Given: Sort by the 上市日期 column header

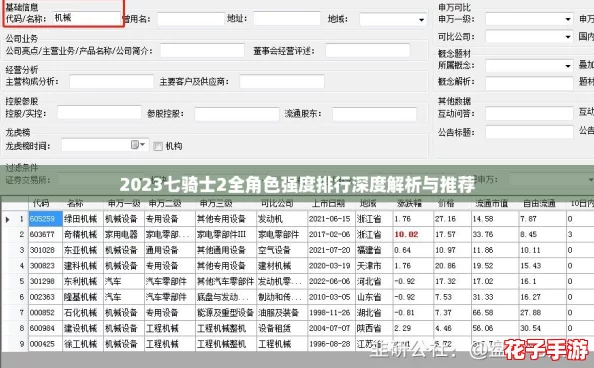Looking at the screenshot, I should click(328, 203).
